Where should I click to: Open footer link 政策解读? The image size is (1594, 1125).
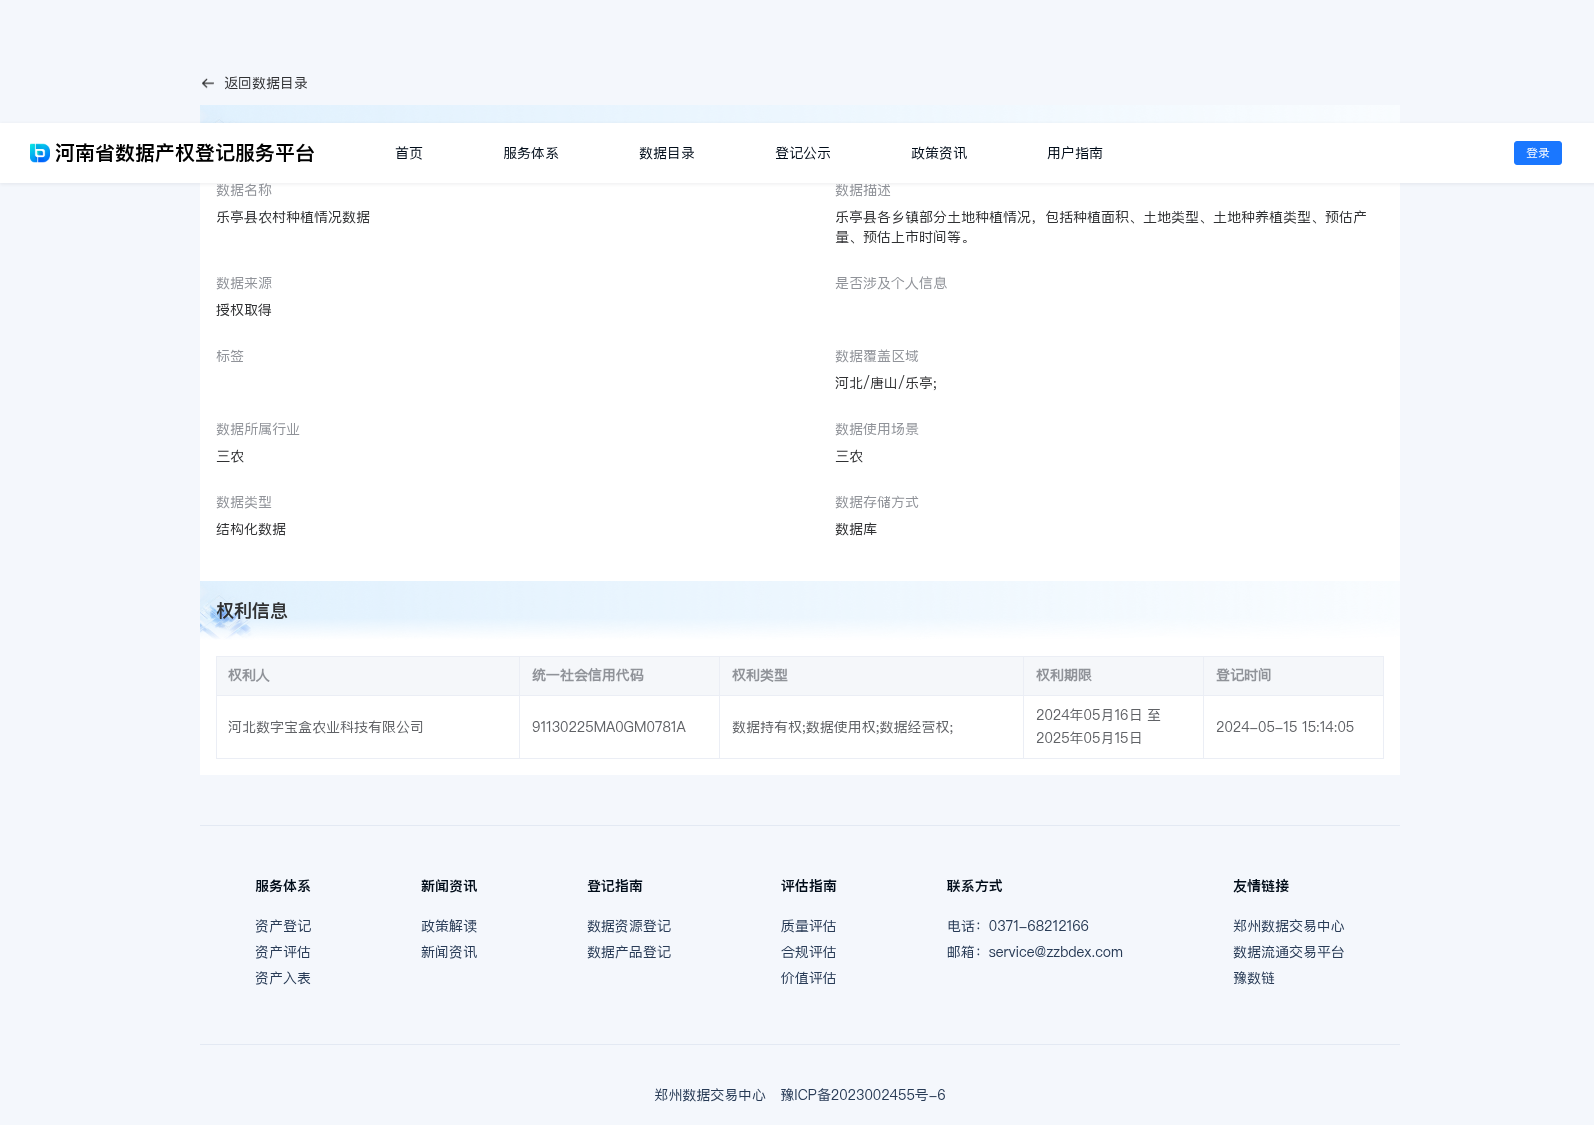click(449, 926)
